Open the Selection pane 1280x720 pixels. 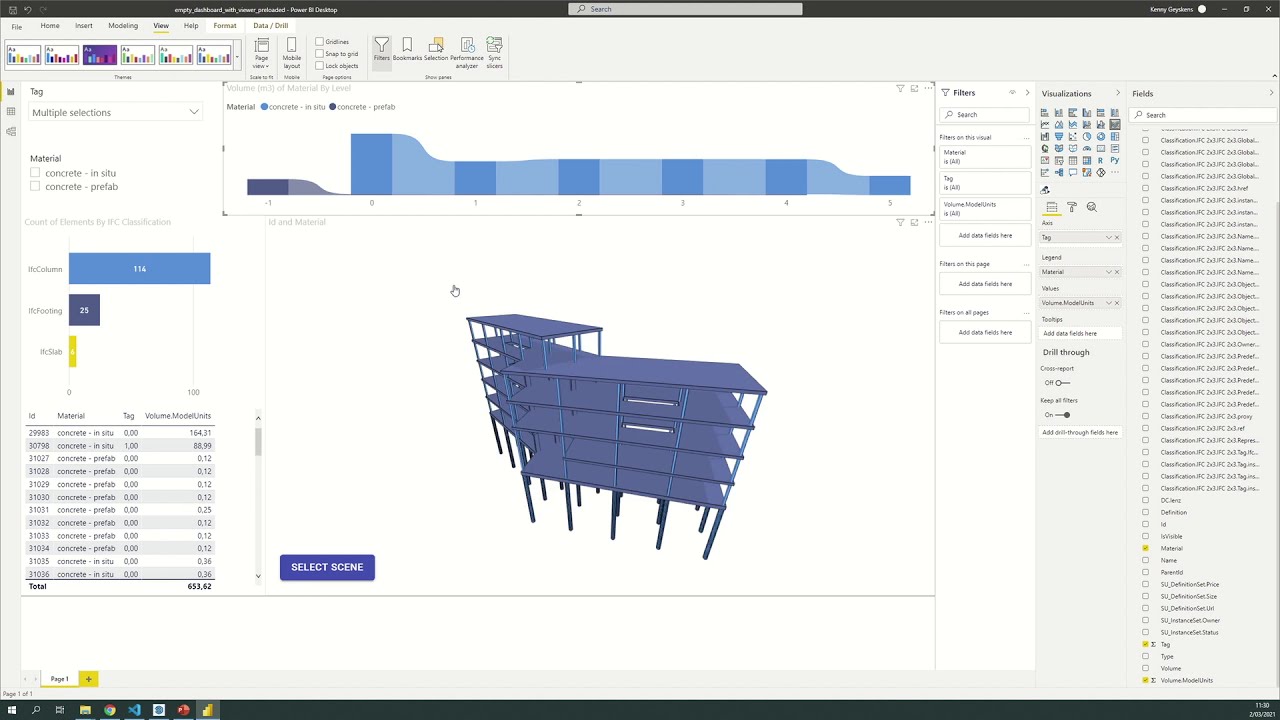tap(436, 50)
